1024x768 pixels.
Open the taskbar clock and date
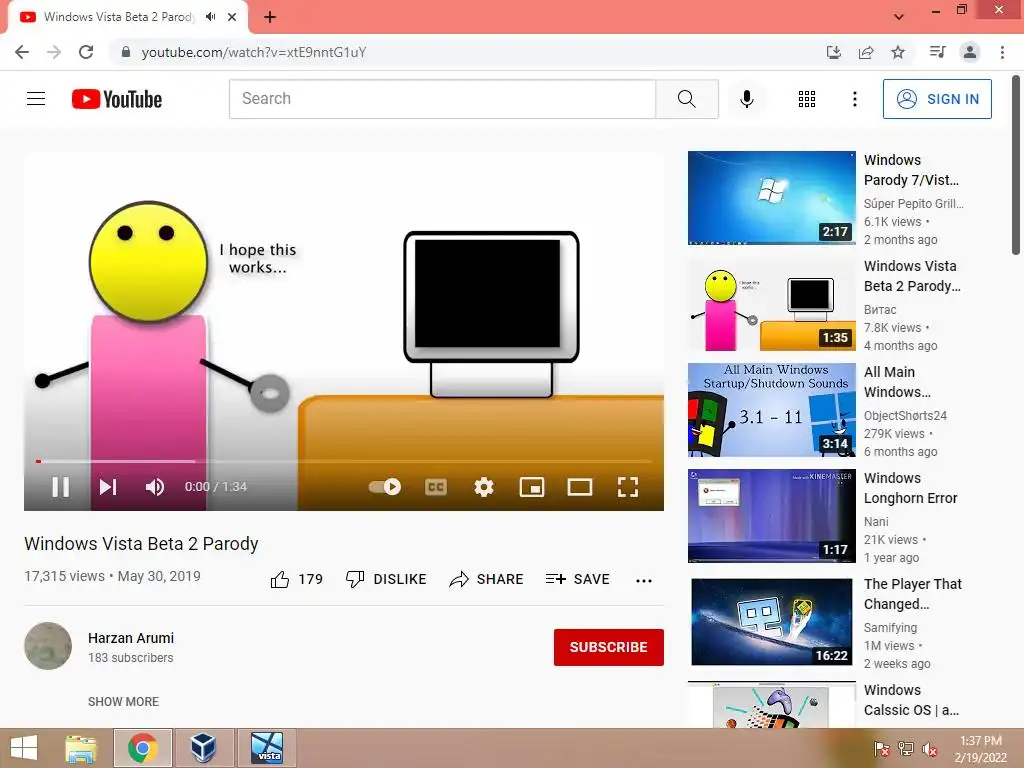click(x=980, y=749)
